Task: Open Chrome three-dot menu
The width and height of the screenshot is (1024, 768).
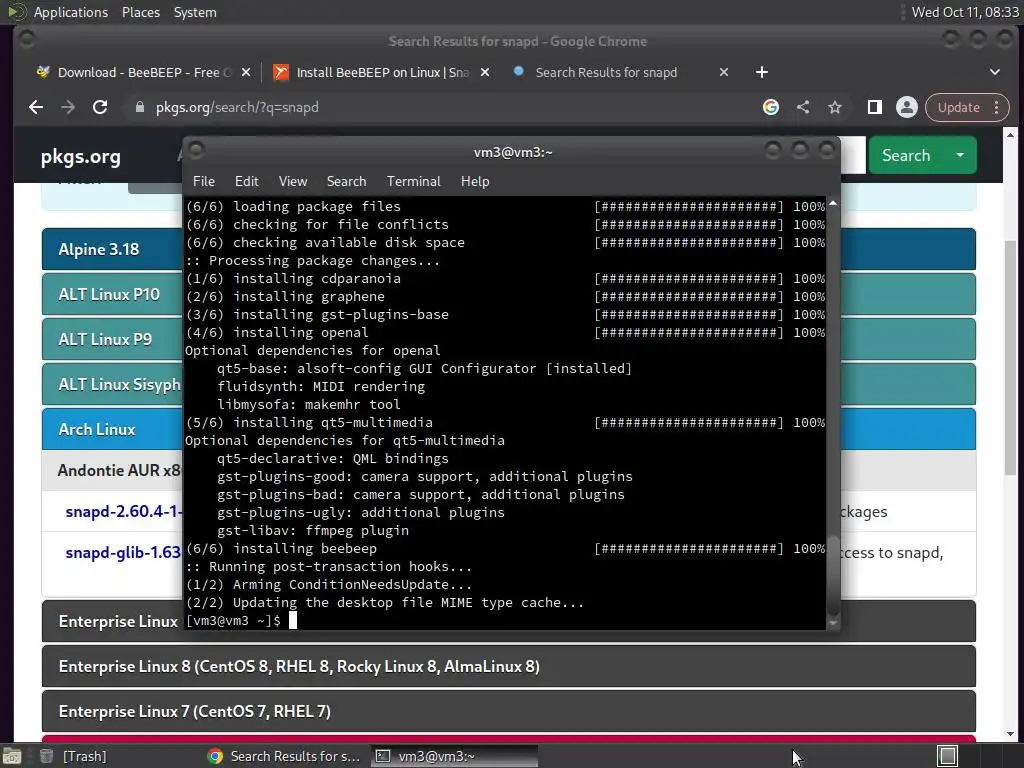Action: click(997, 107)
